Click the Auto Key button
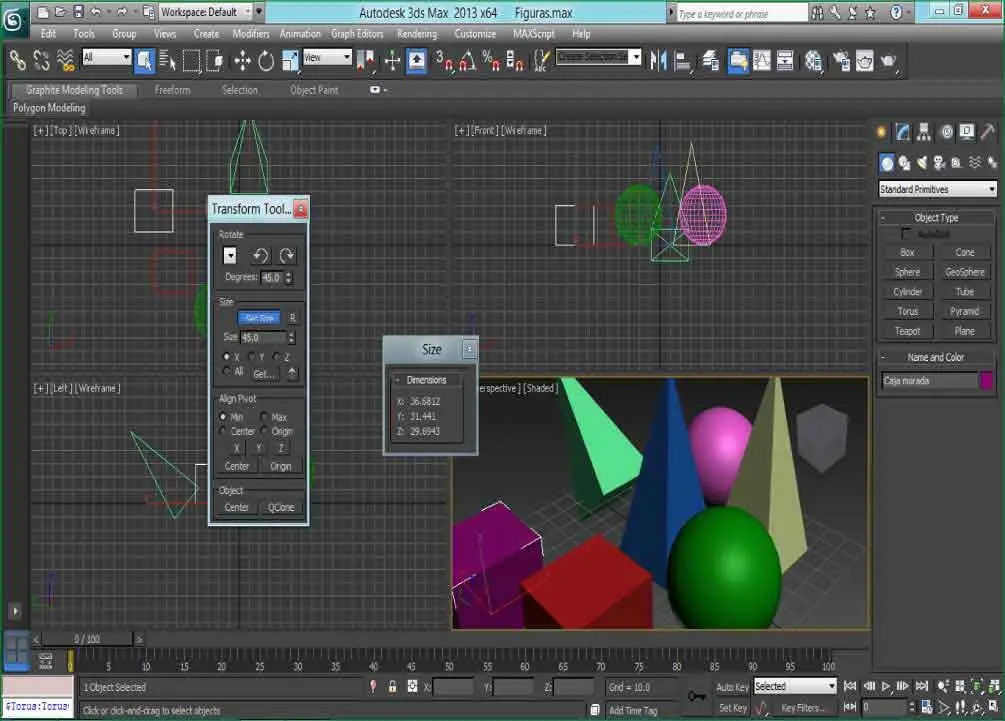This screenshot has height=721, width=1005. click(x=732, y=687)
